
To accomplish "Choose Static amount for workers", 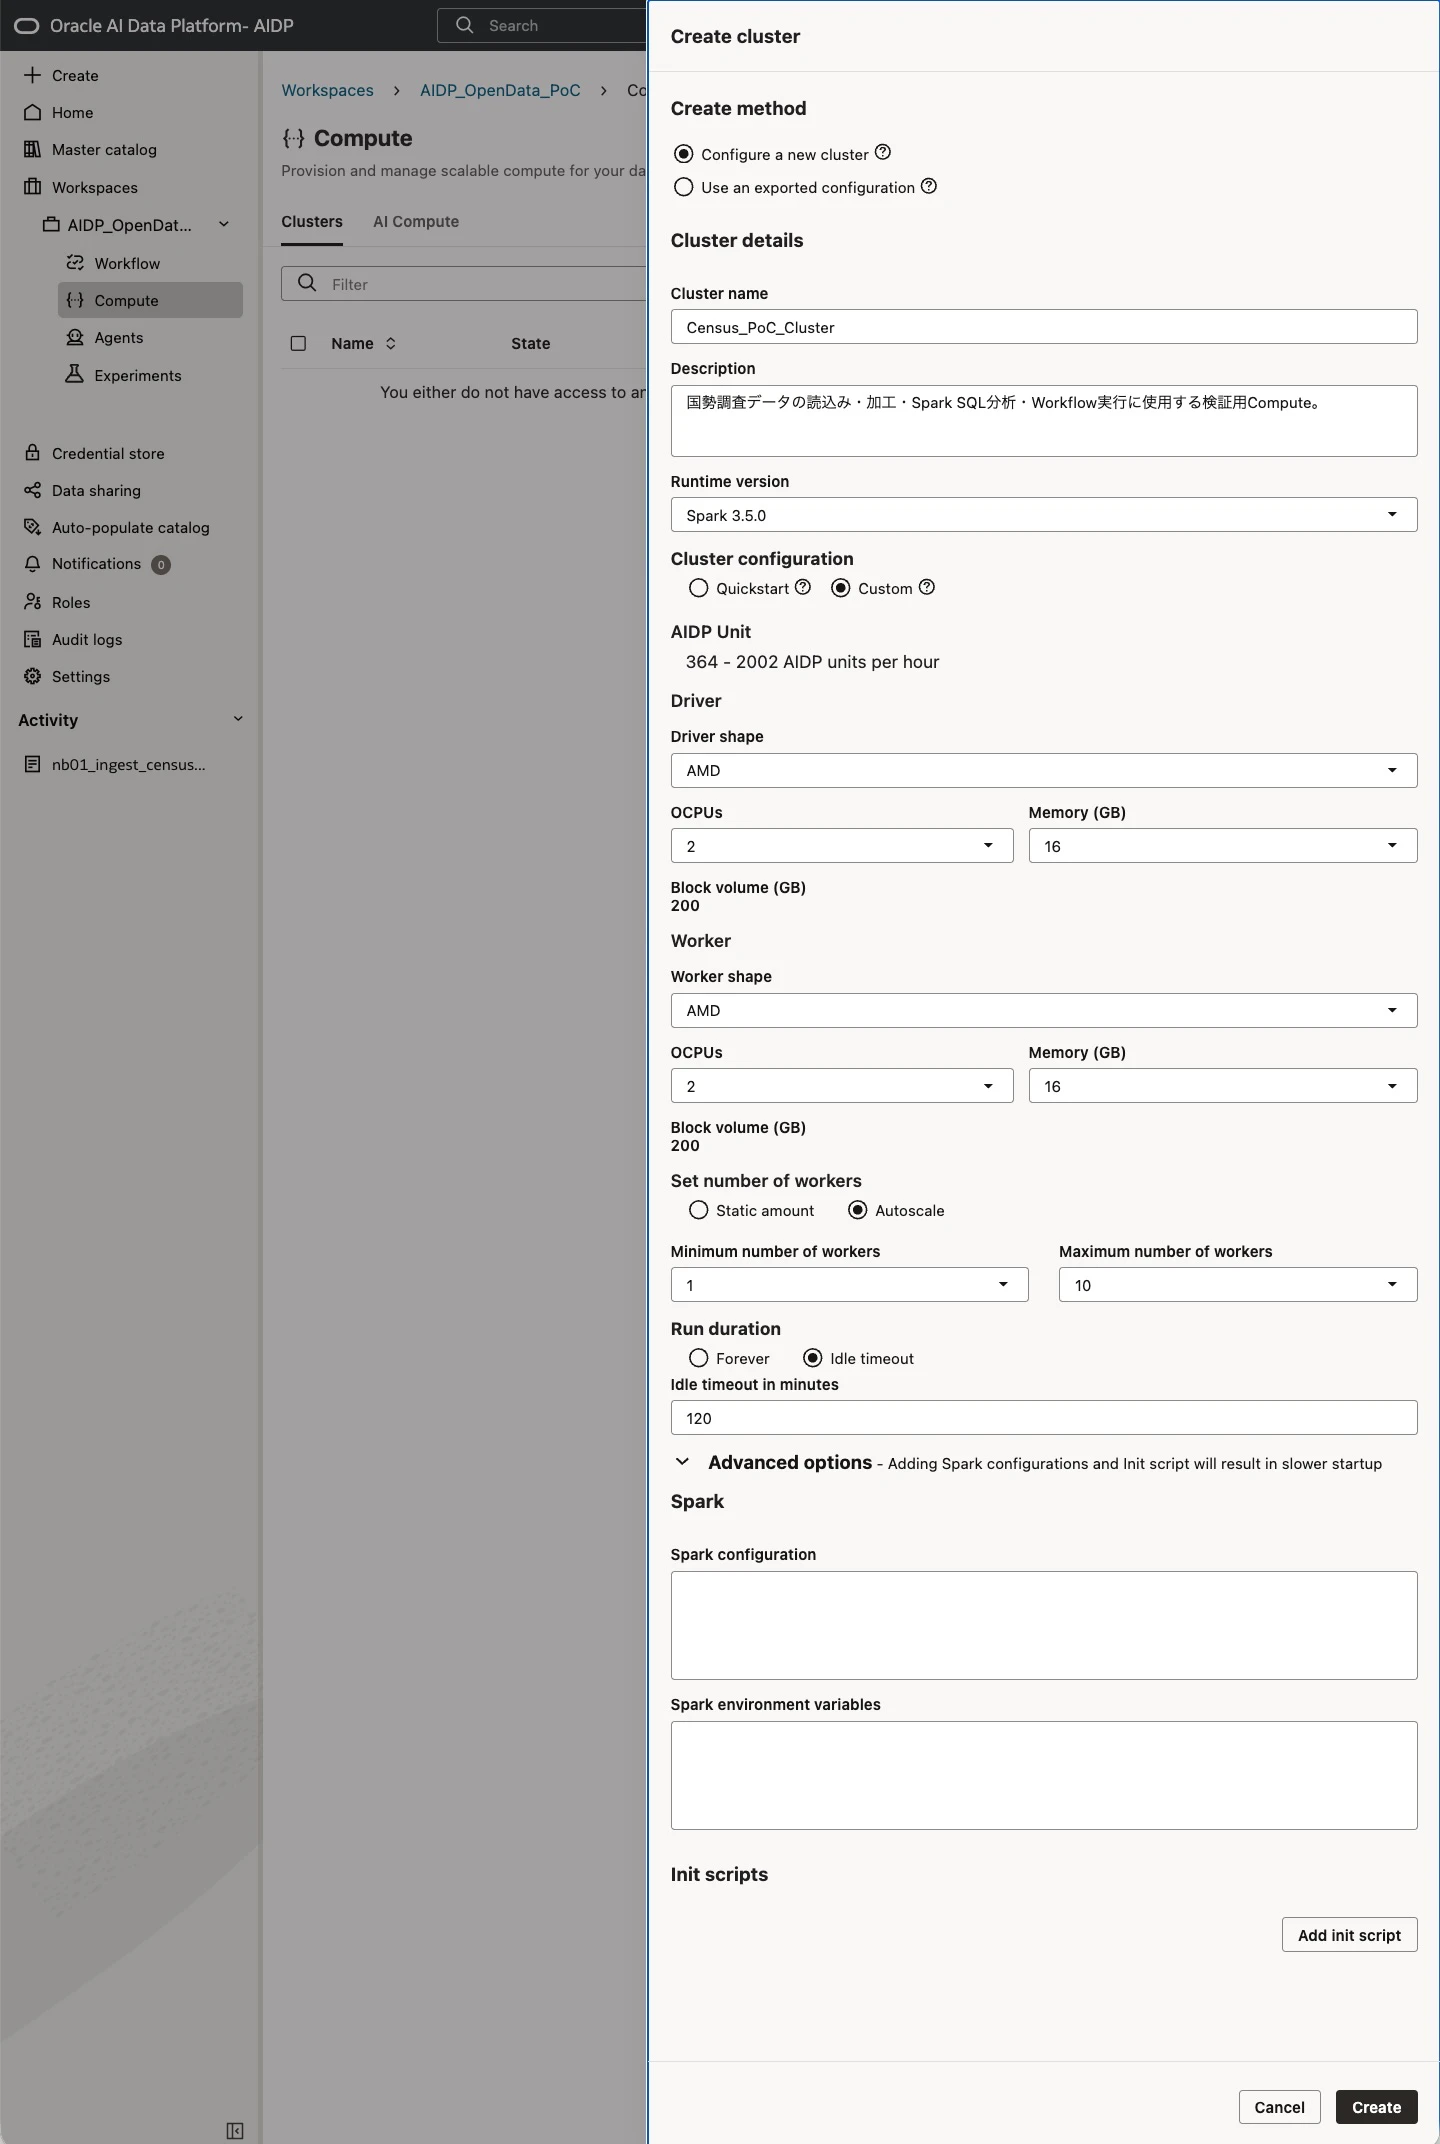I will pos(699,1210).
